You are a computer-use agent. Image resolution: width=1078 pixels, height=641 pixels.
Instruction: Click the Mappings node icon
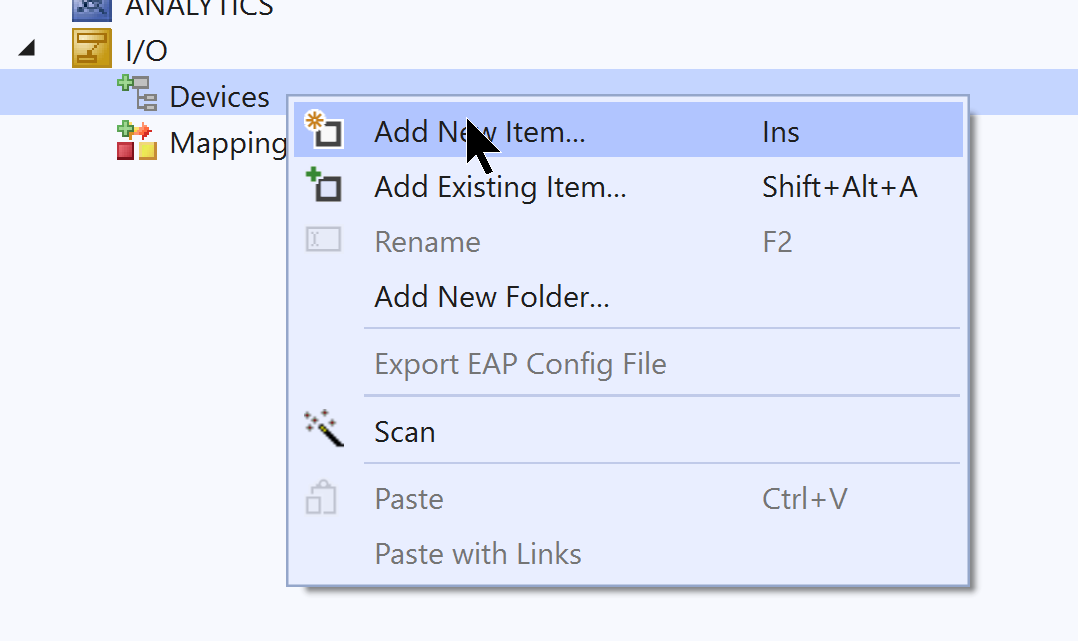click(x=137, y=140)
